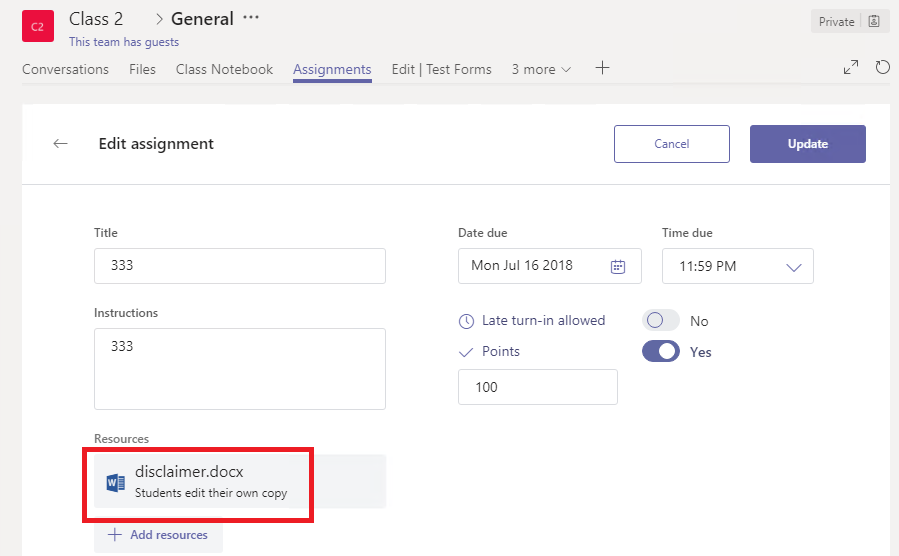899x556 pixels.
Task: Open the Edit | Test Forms tab
Action: click(441, 69)
